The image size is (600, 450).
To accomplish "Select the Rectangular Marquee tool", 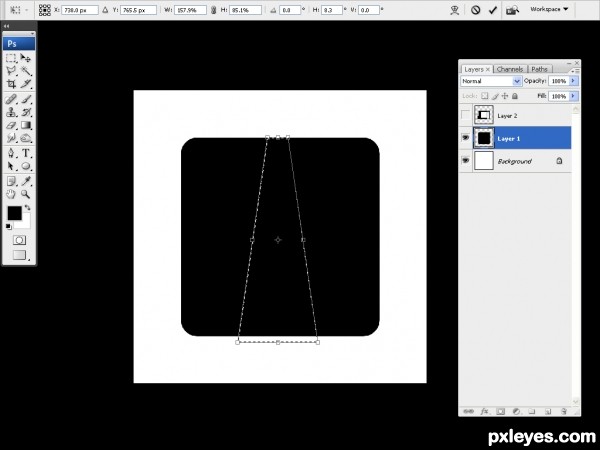I will 11,58.
